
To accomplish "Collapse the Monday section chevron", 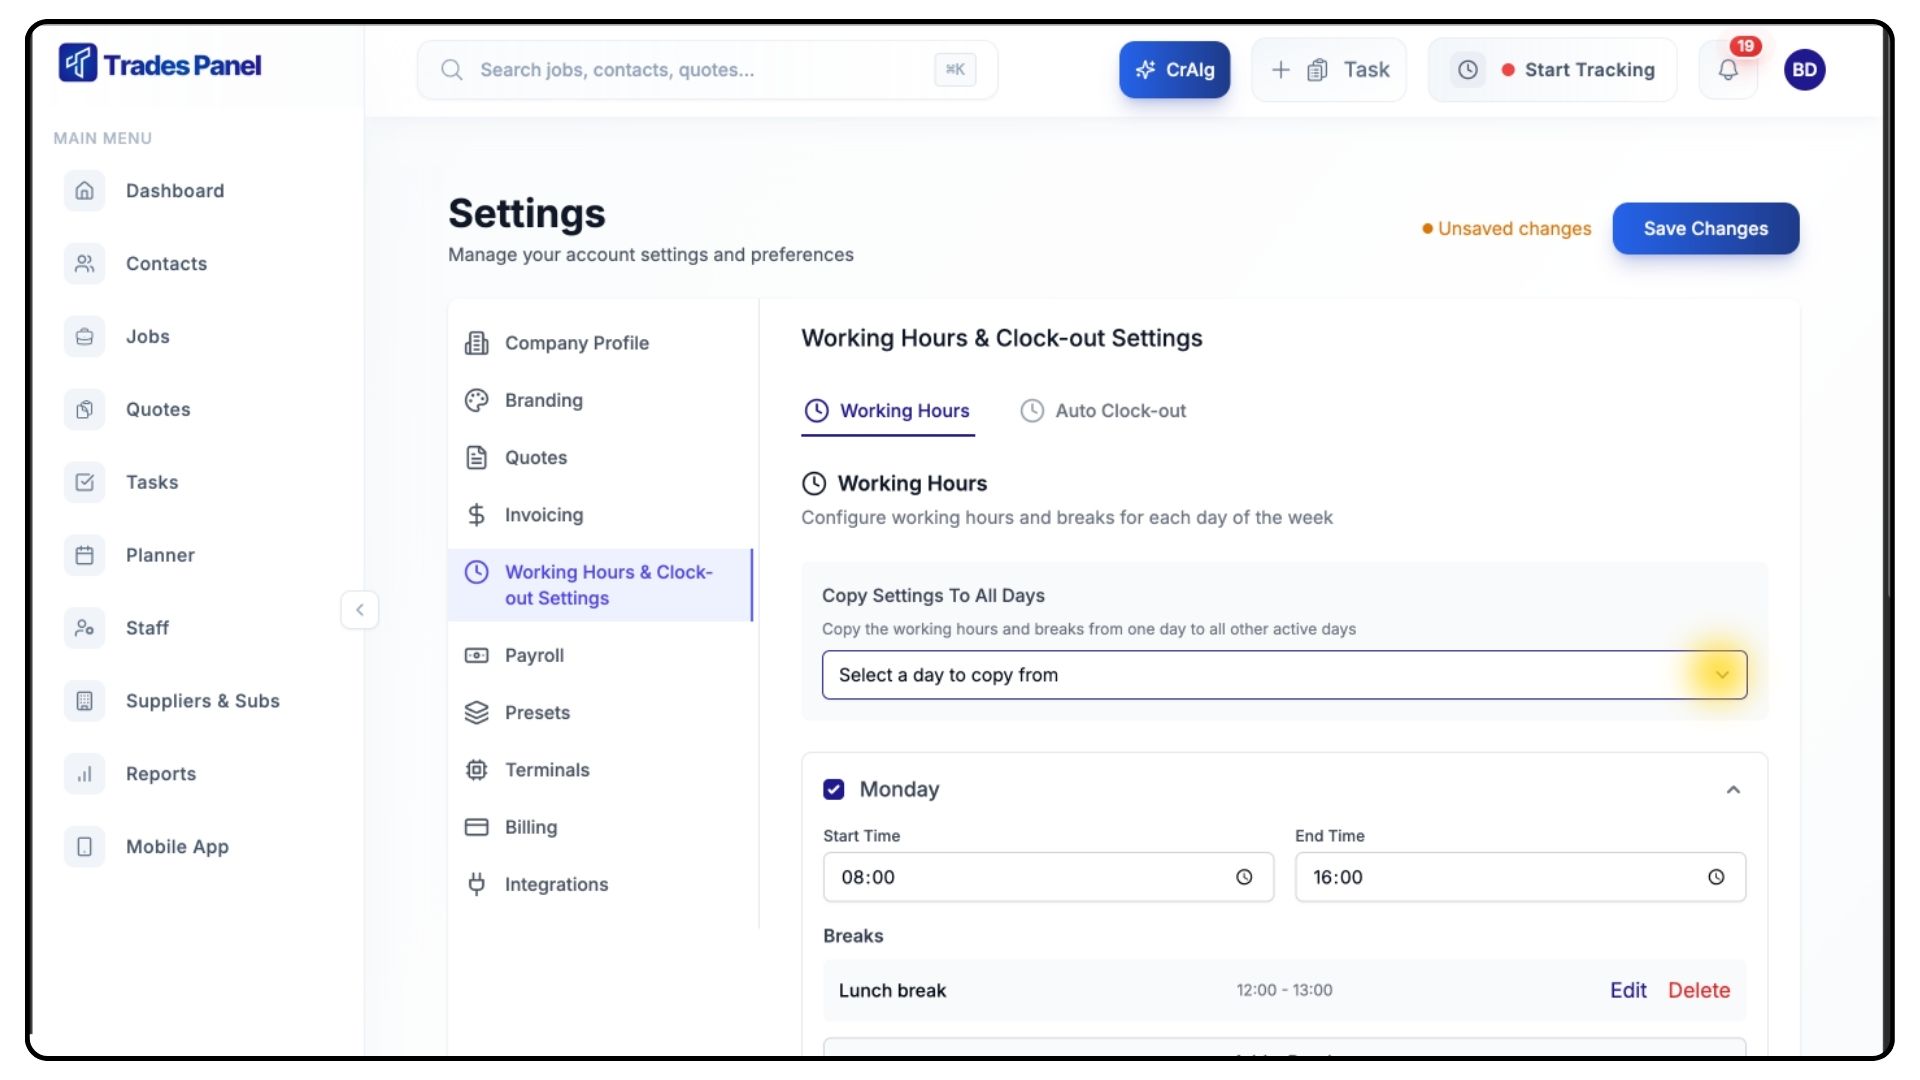I will pyautogui.click(x=1733, y=790).
